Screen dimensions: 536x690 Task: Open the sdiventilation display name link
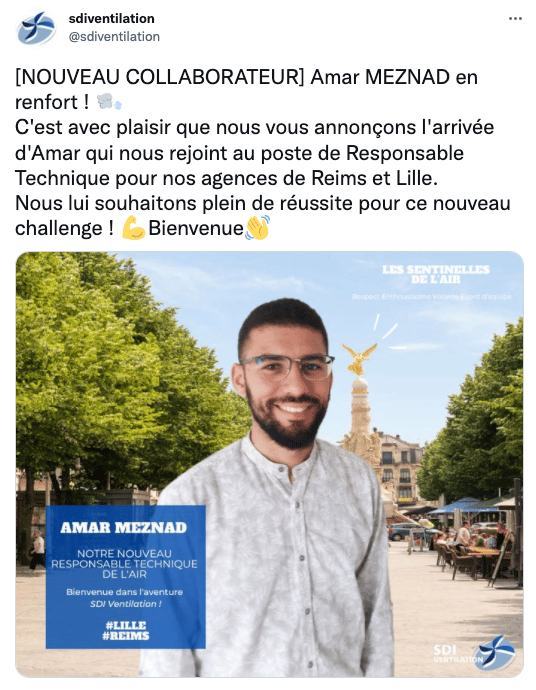[x=111, y=18]
